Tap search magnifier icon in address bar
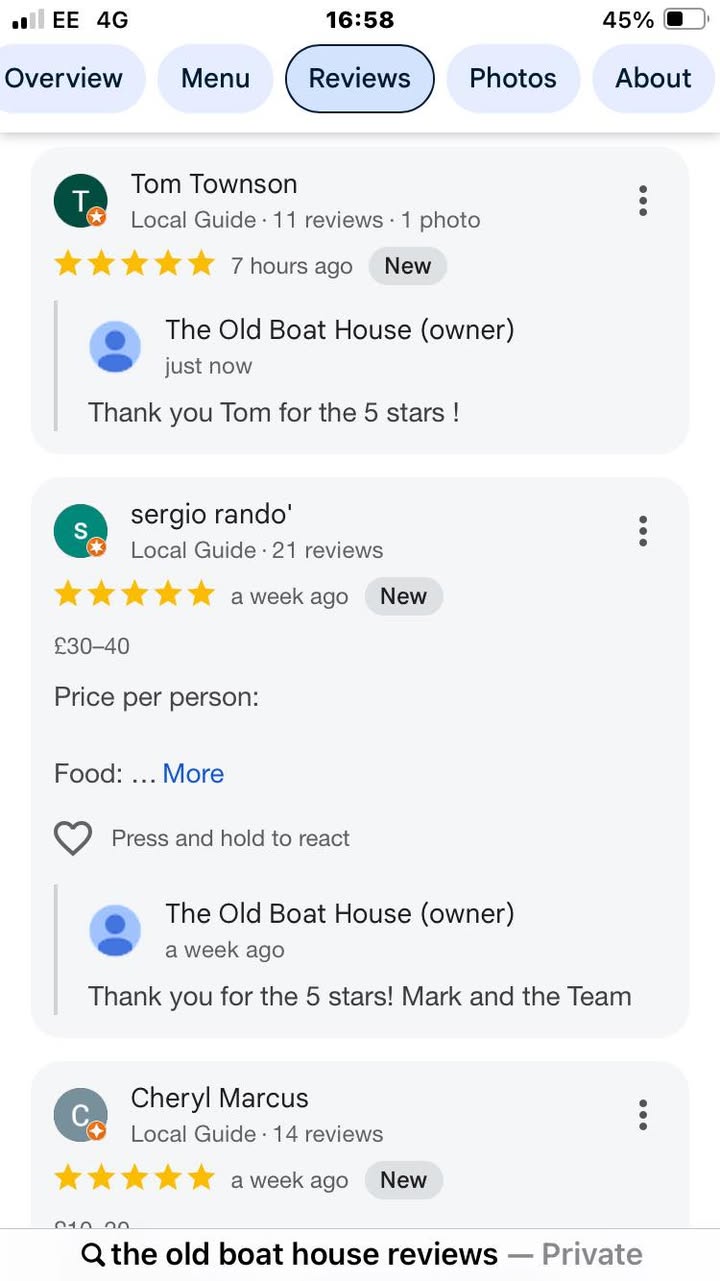This screenshot has height=1281, width=720. point(93,1255)
